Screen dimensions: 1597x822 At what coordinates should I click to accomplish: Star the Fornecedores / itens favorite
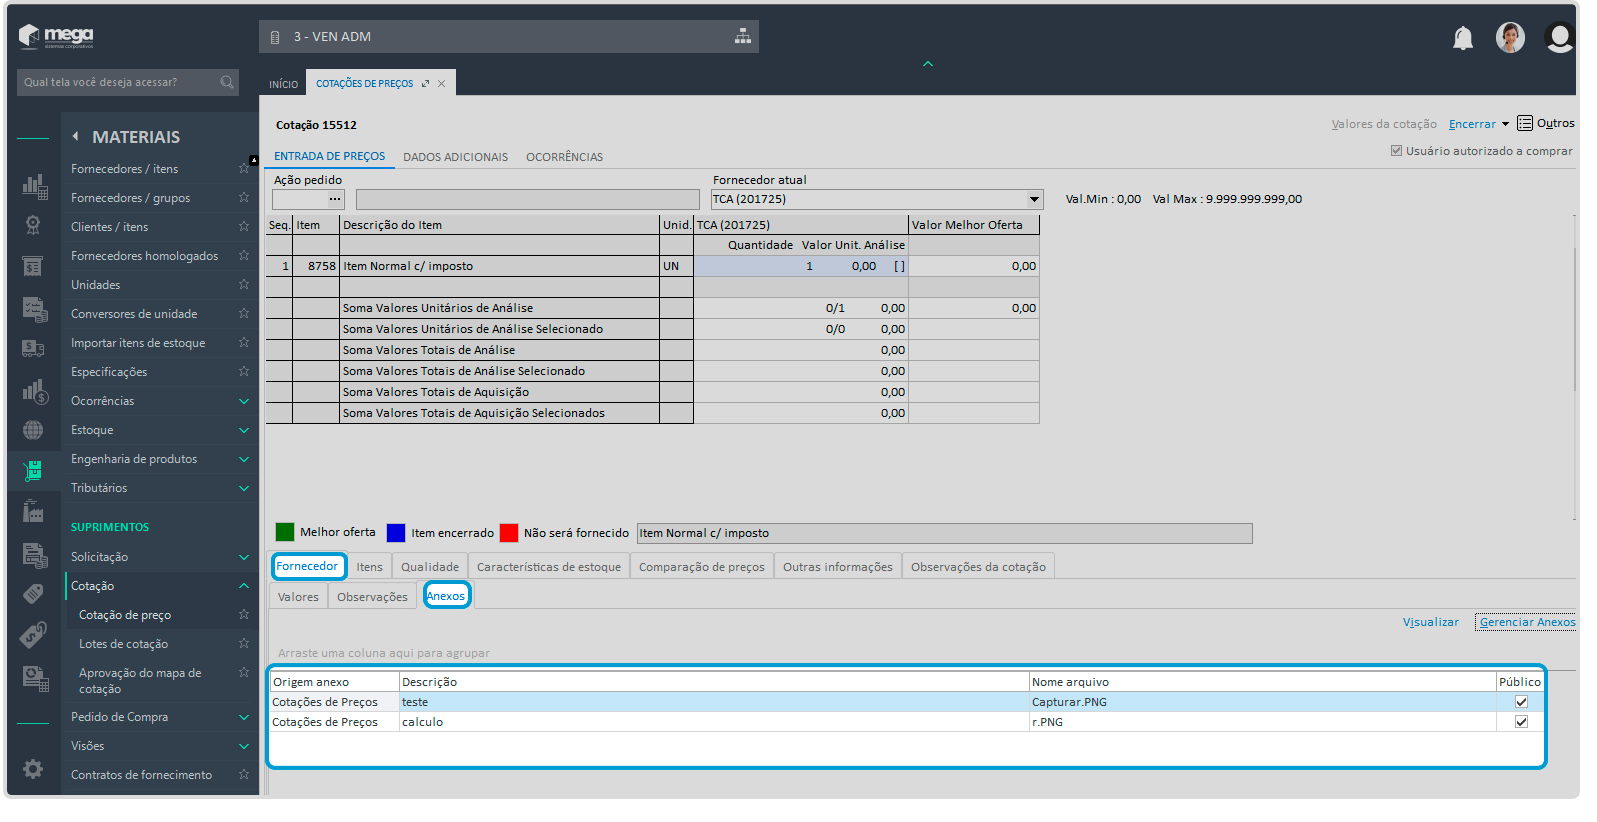click(x=243, y=168)
